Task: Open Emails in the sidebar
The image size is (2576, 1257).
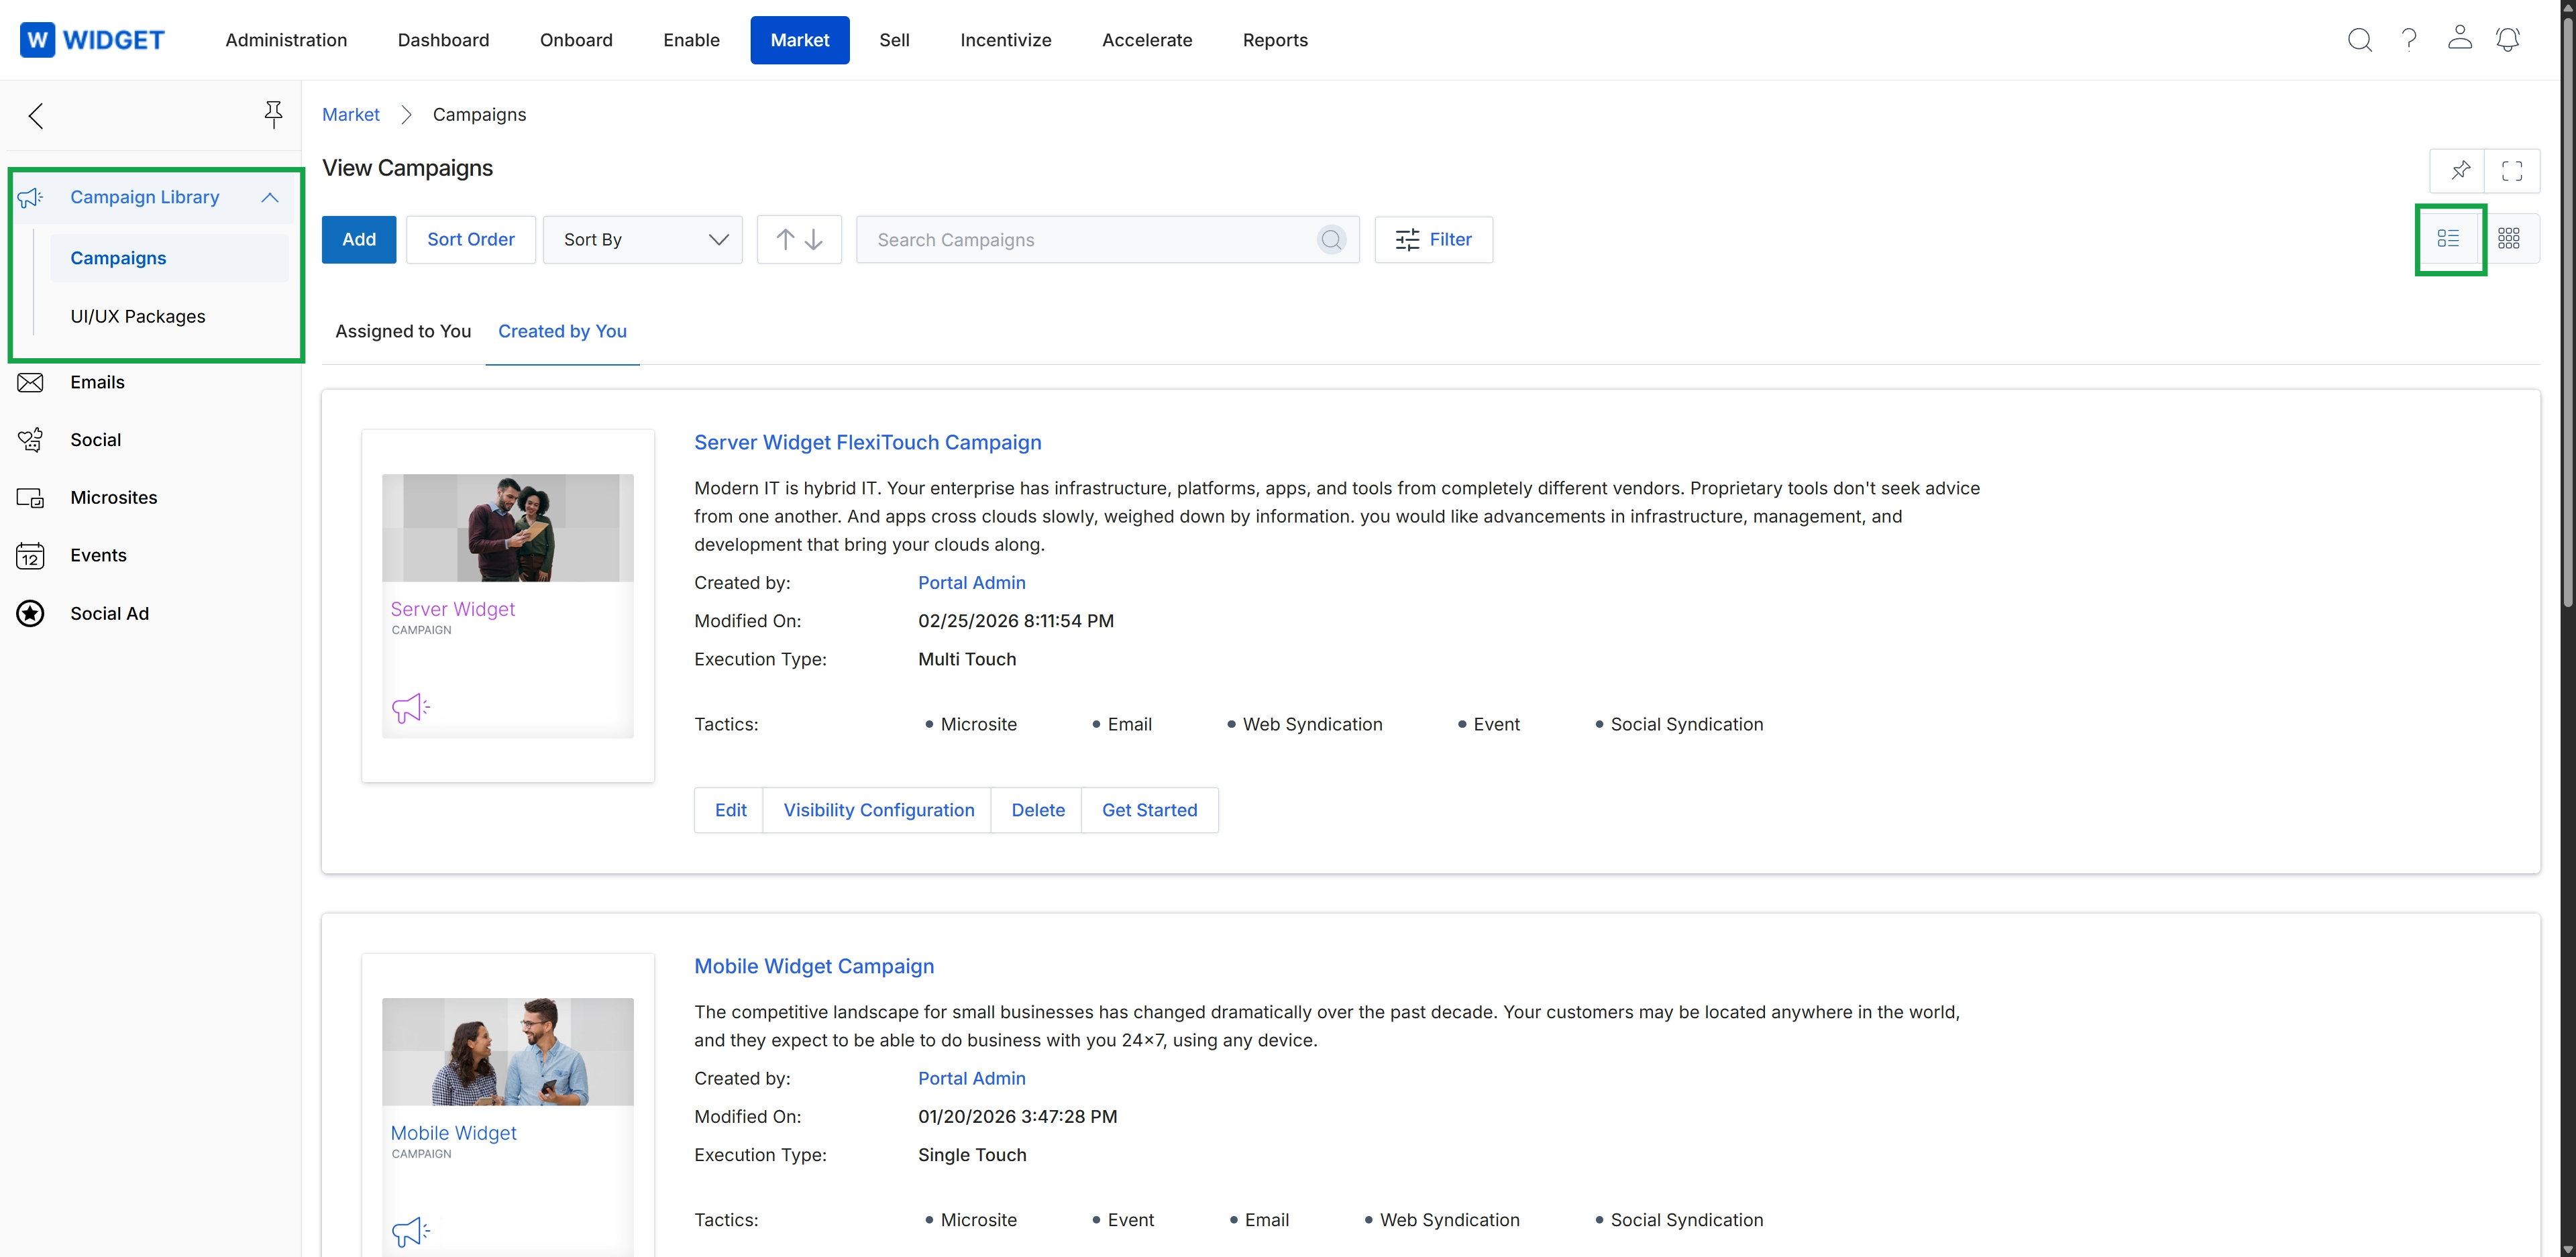Action: point(97,383)
